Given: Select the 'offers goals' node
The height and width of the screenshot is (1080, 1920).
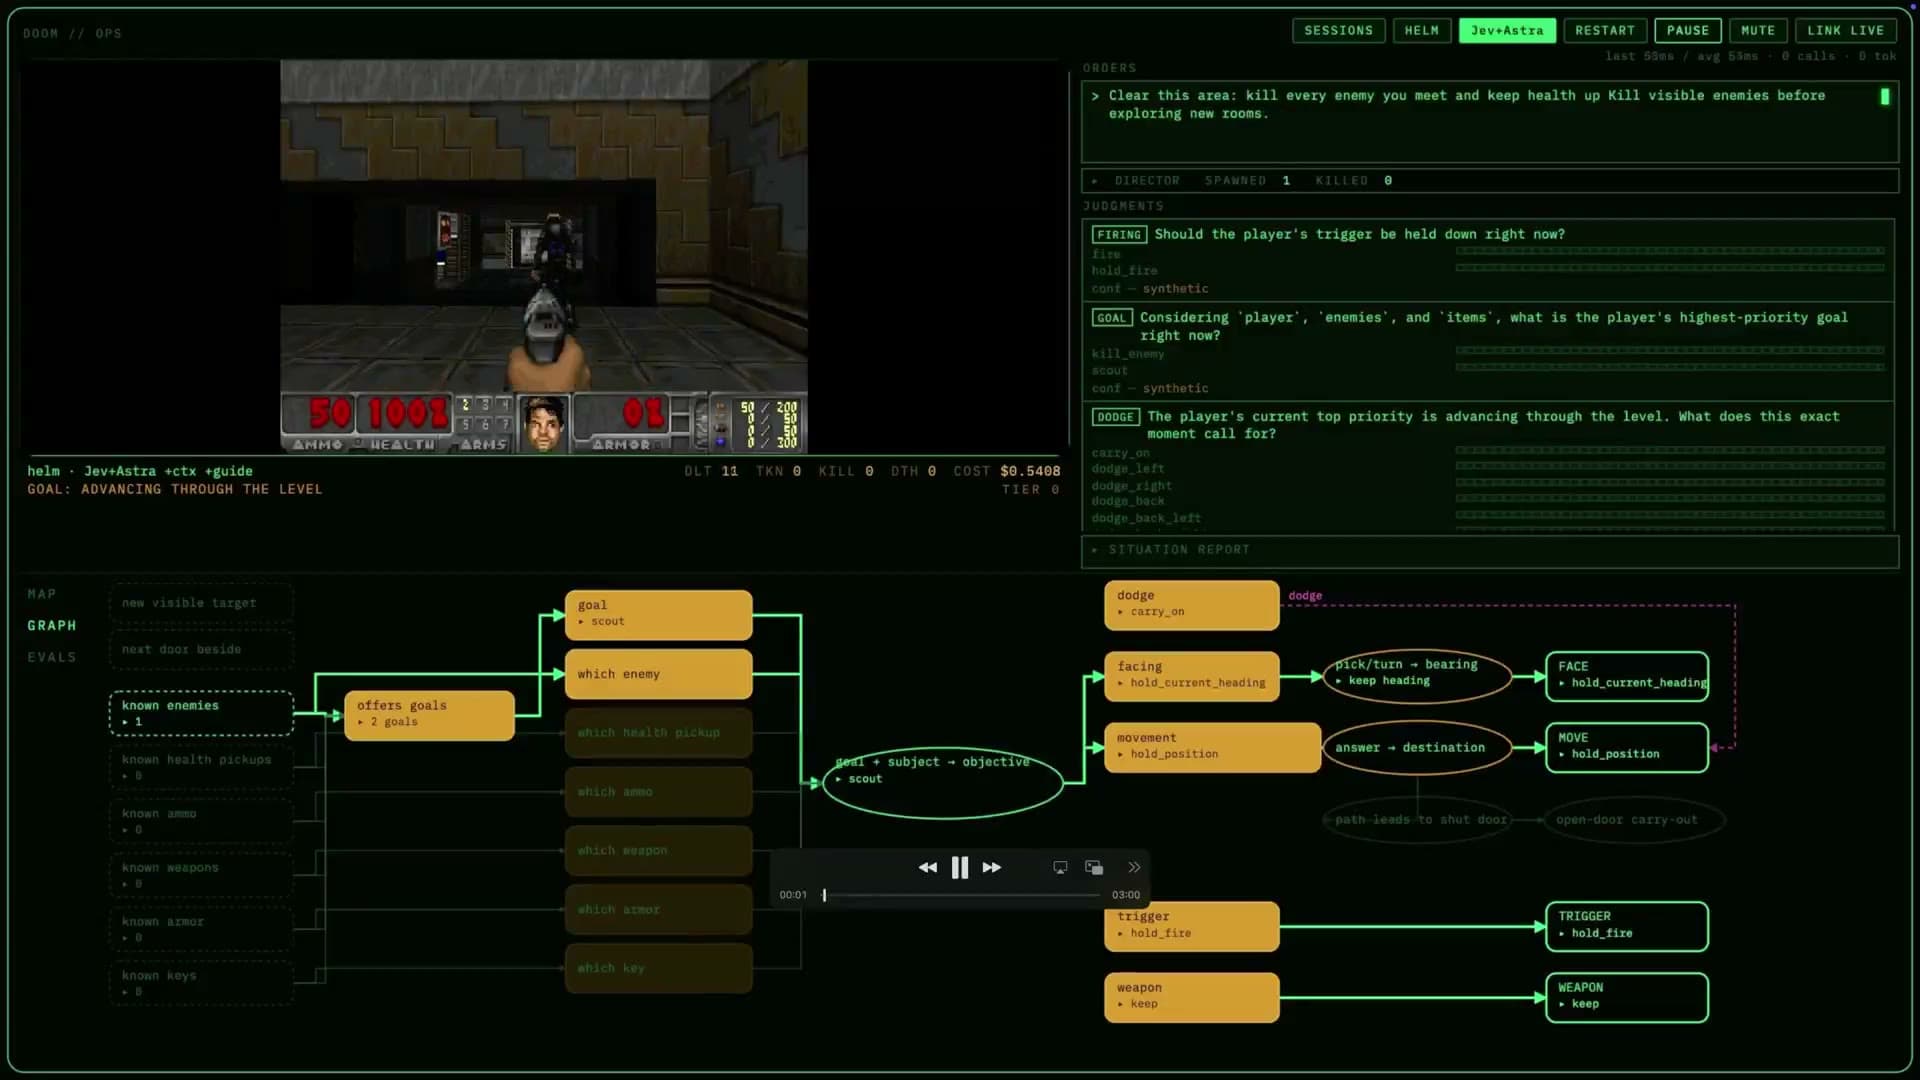Looking at the screenshot, I should [429, 715].
